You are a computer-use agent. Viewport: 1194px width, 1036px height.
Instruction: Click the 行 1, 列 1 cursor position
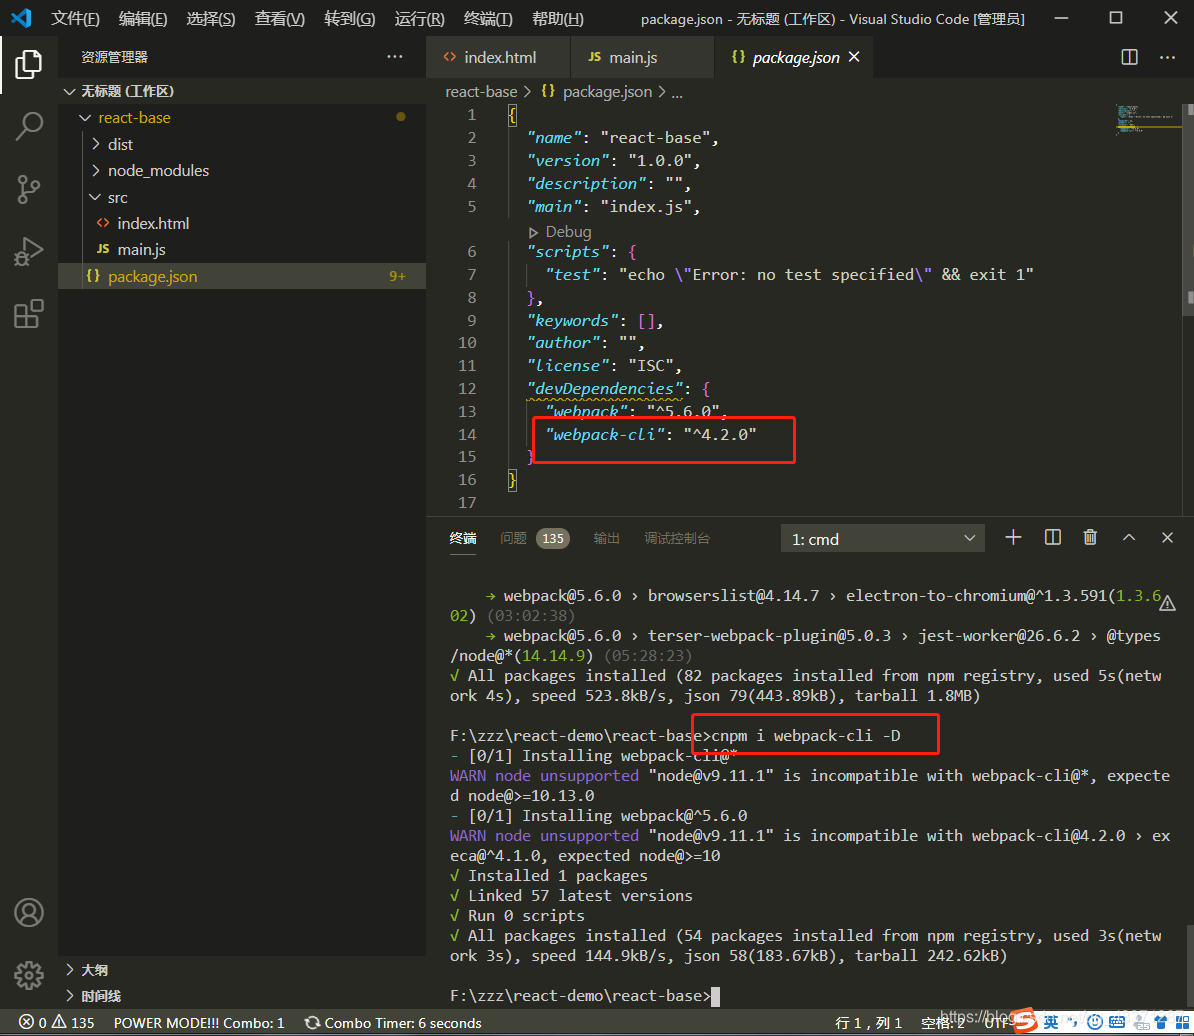(x=868, y=1022)
